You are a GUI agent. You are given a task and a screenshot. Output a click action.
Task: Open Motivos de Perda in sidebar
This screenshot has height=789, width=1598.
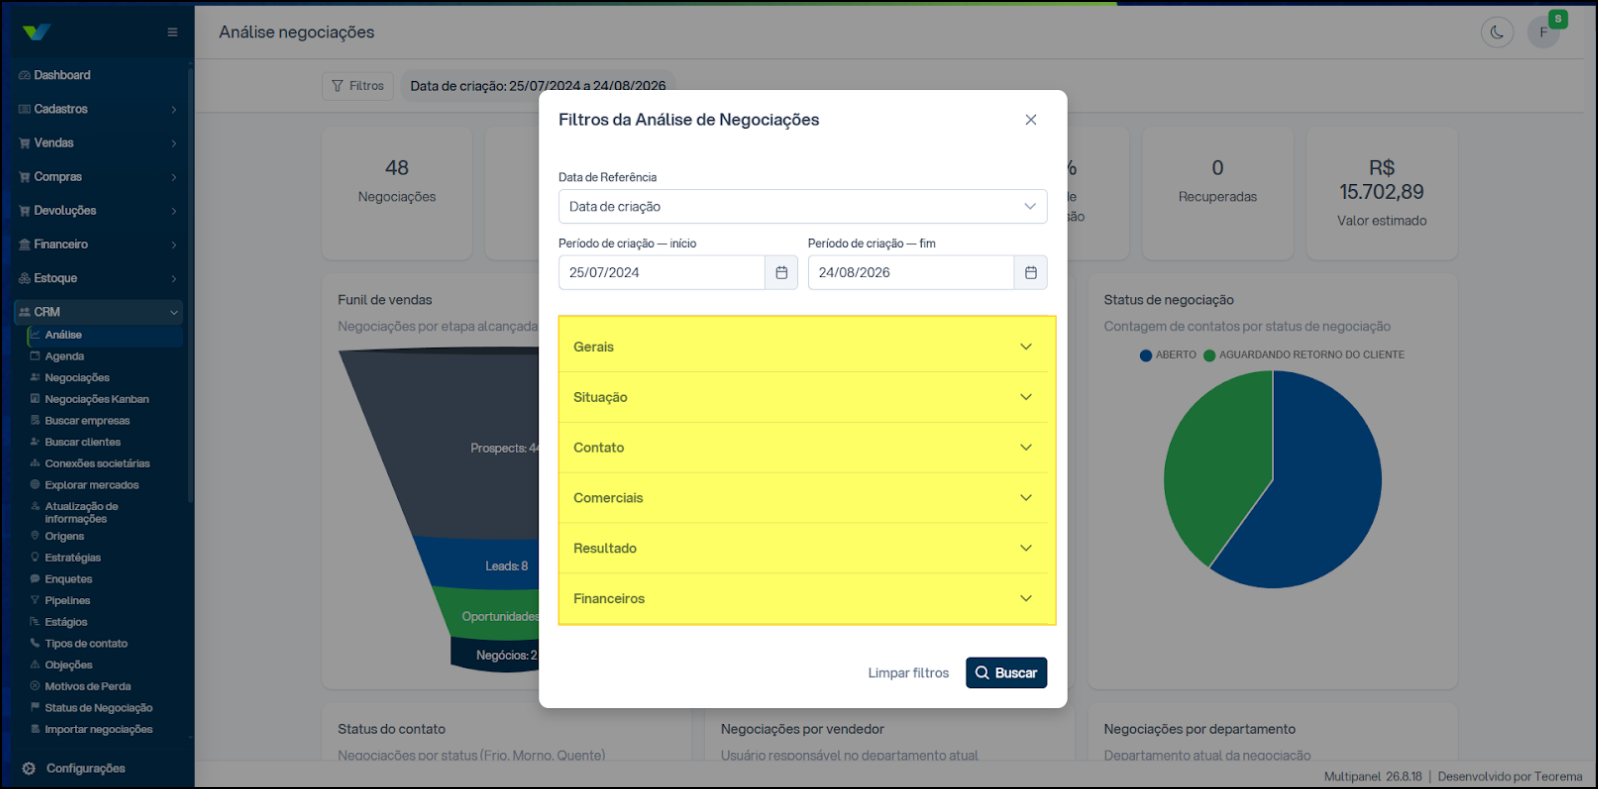click(88, 686)
